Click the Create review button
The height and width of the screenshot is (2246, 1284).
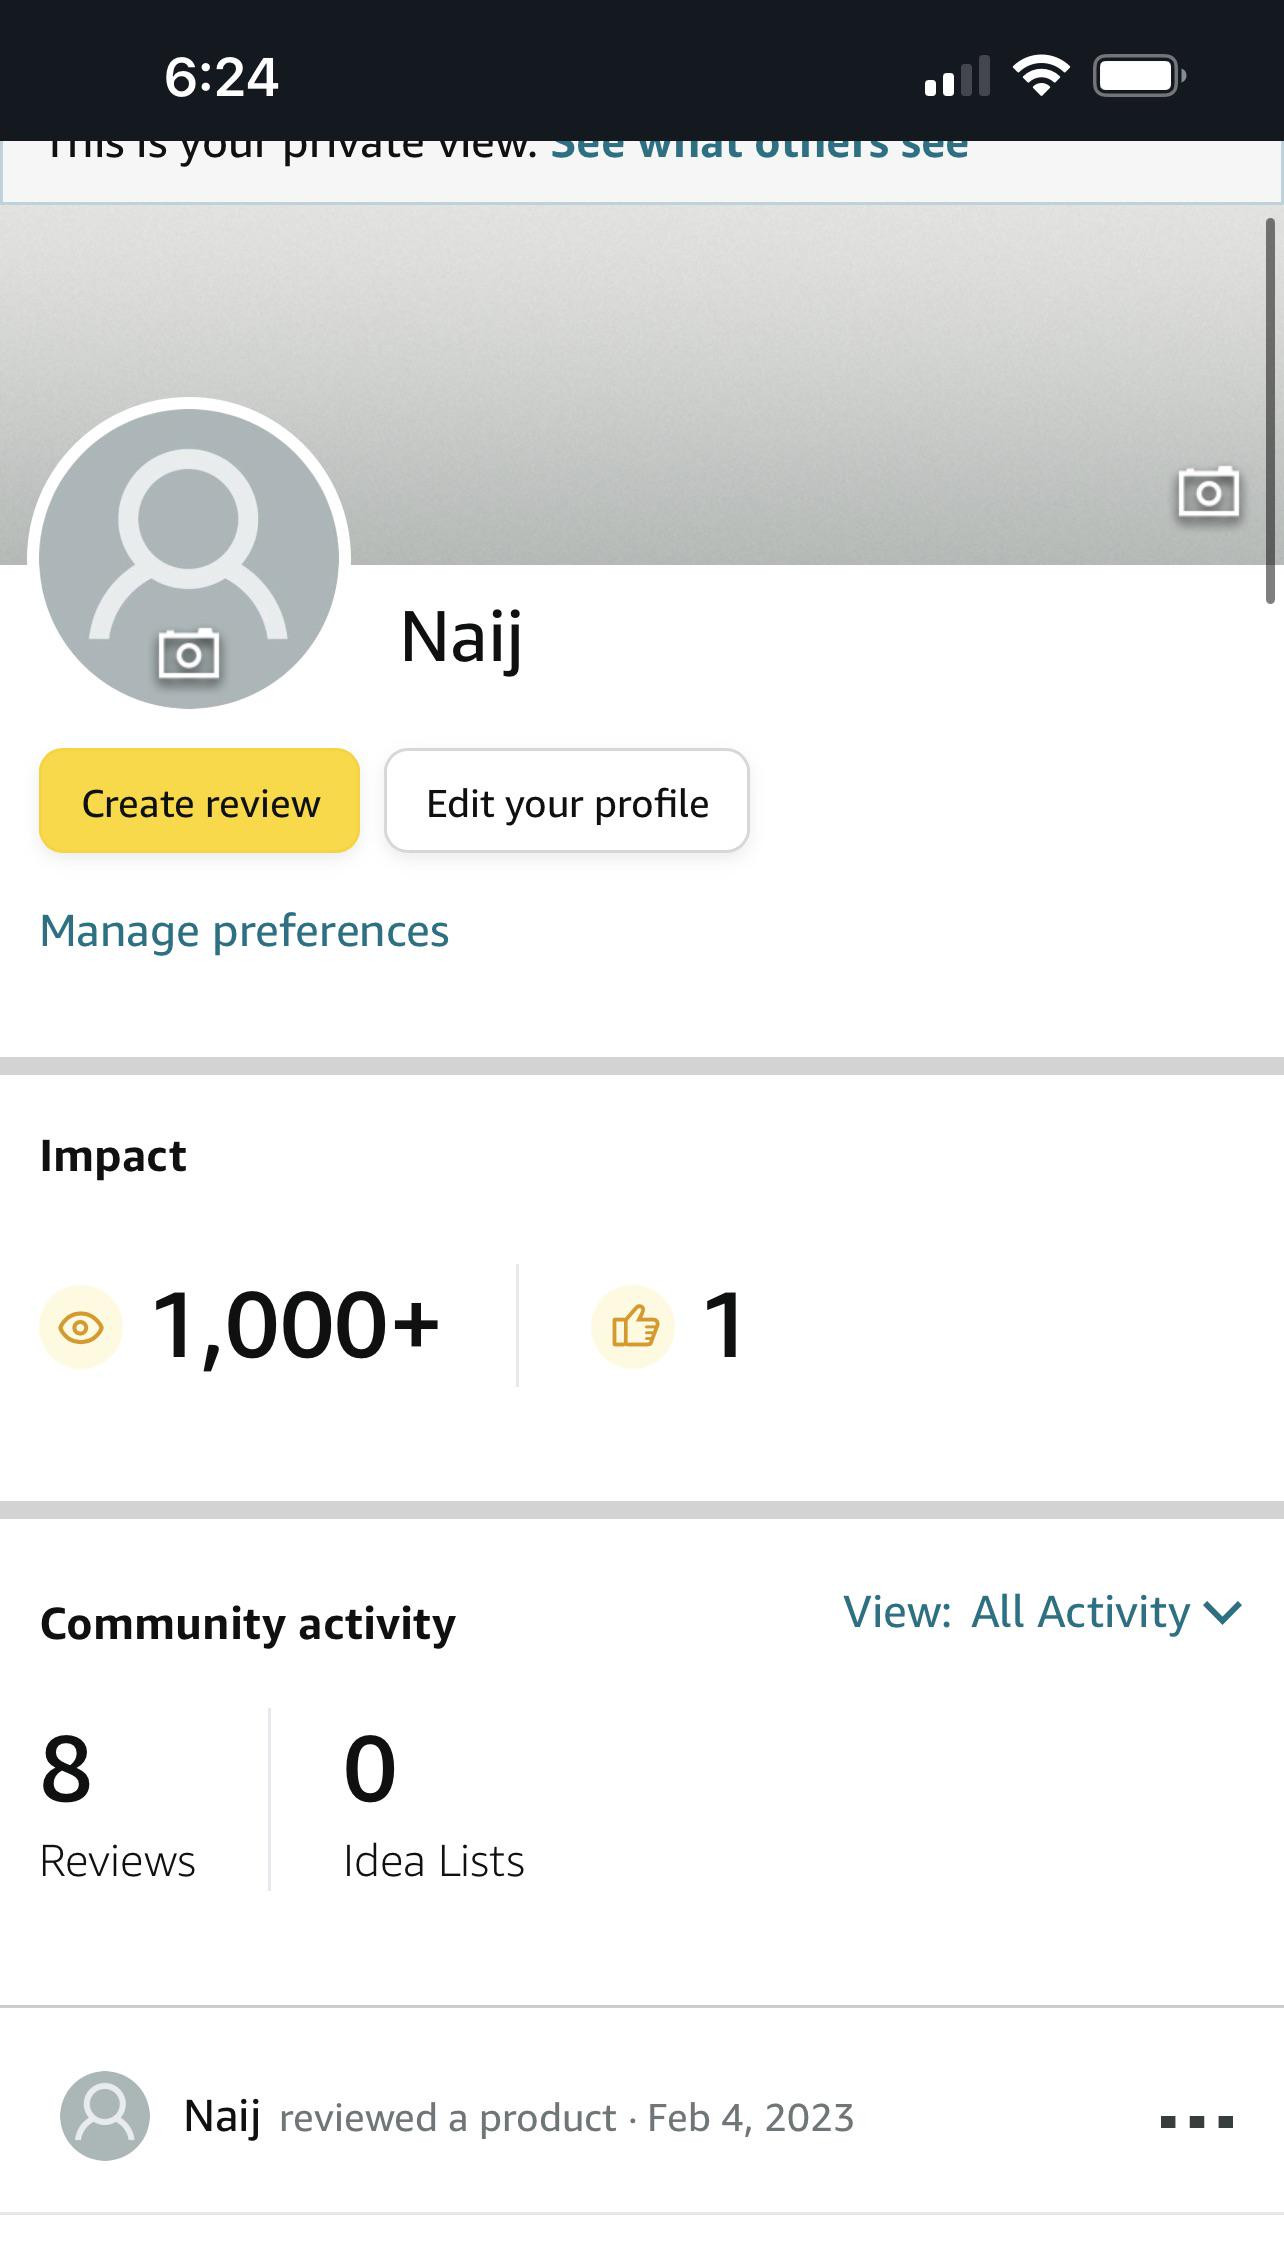[199, 801]
